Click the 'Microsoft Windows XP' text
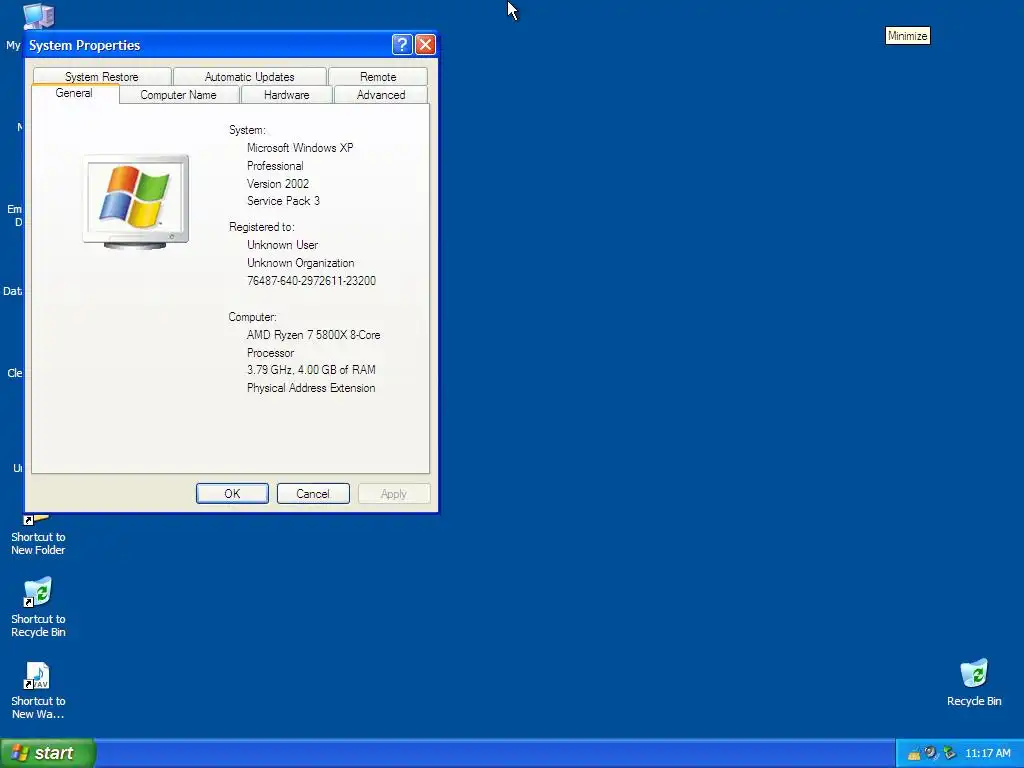This screenshot has width=1024, height=768. coord(300,148)
